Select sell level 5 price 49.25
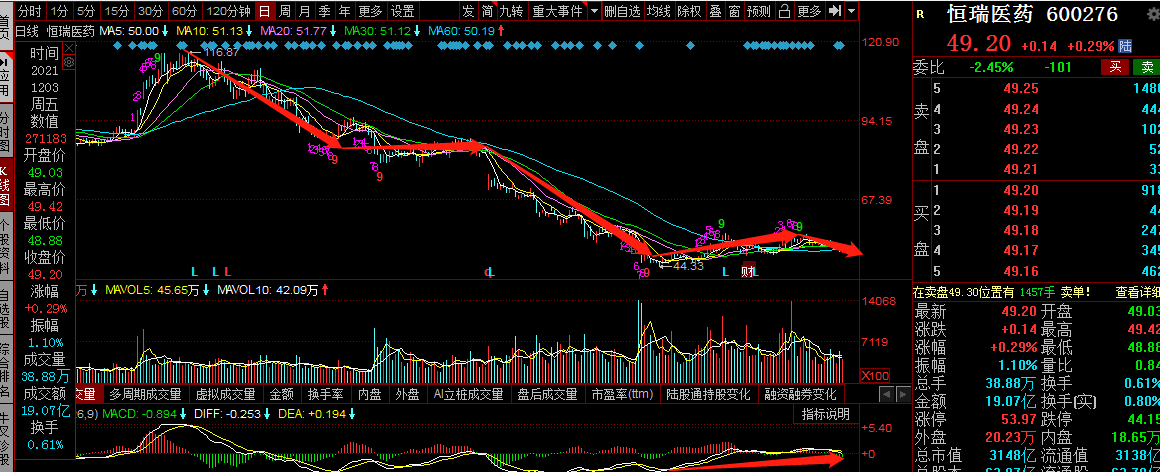1160x472 pixels. (1022, 89)
